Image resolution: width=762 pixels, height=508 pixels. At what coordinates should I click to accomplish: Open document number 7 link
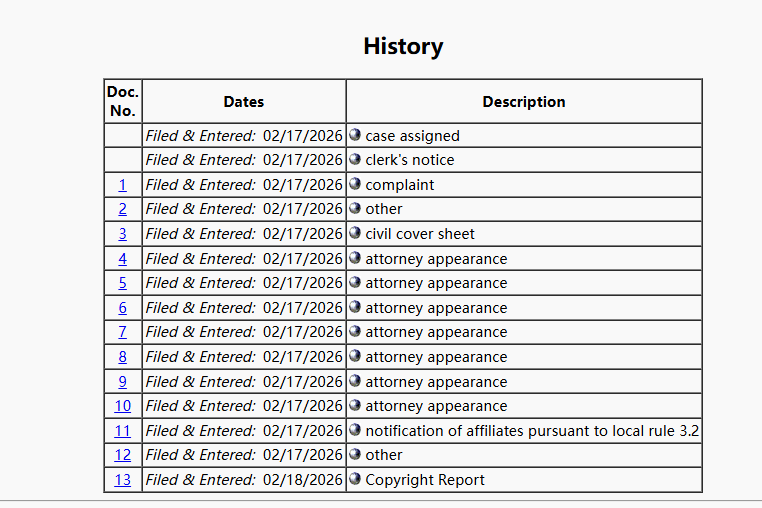tap(123, 332)
